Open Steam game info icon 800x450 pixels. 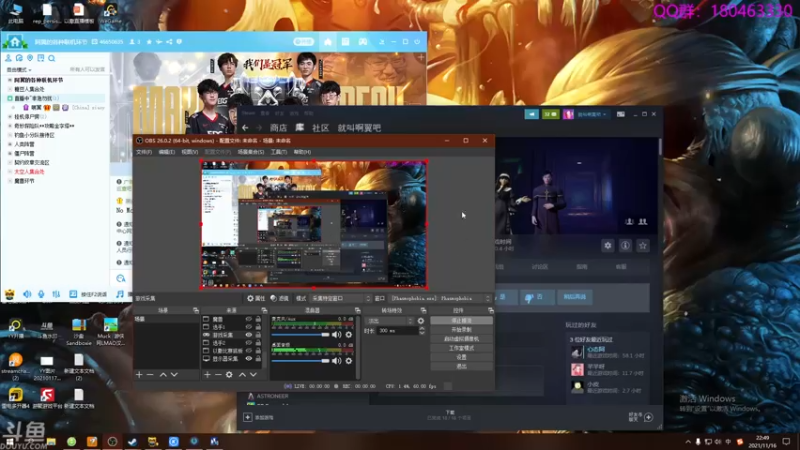click(625, 246)
